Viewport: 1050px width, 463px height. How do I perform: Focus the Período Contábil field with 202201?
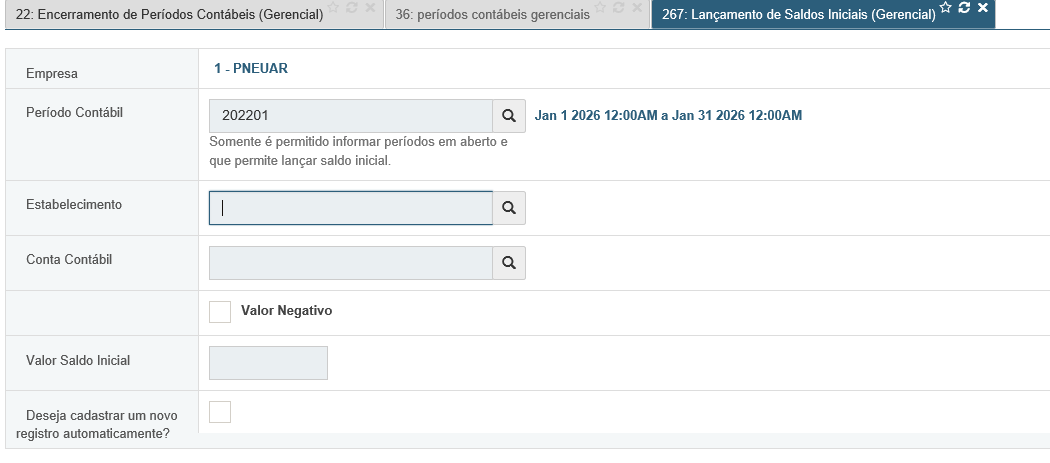click(x=351, y=116)
